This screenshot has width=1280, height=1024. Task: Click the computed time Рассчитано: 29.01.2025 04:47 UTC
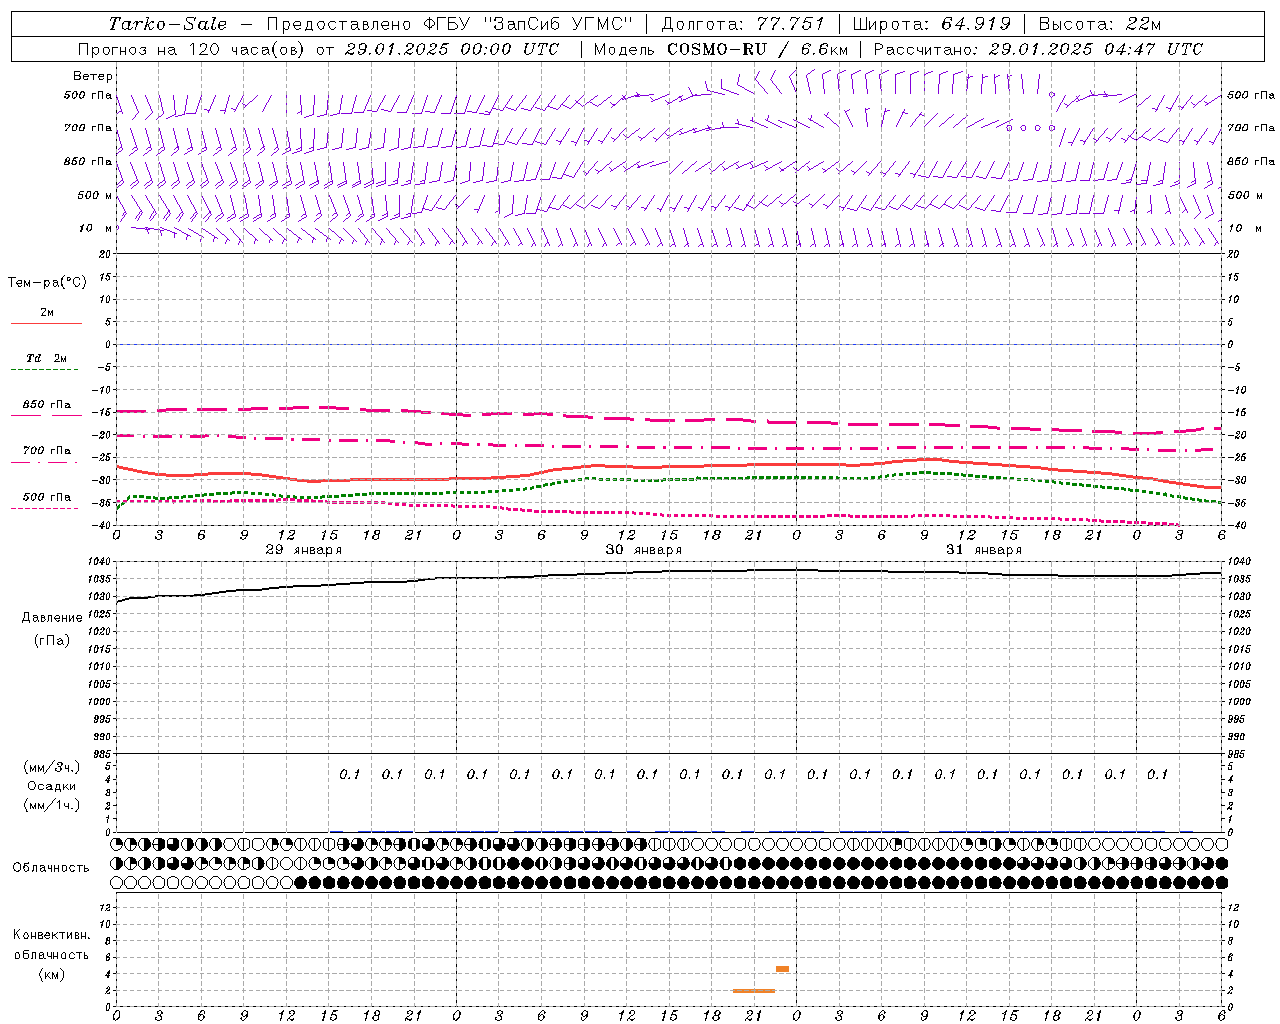click(x=1038, y=49)
